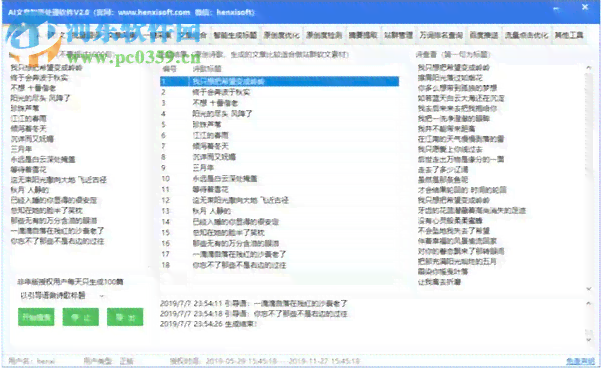Click the 诗歌标题 column header
This screenshot has width=601, height=368.
(x=207, y=69)
